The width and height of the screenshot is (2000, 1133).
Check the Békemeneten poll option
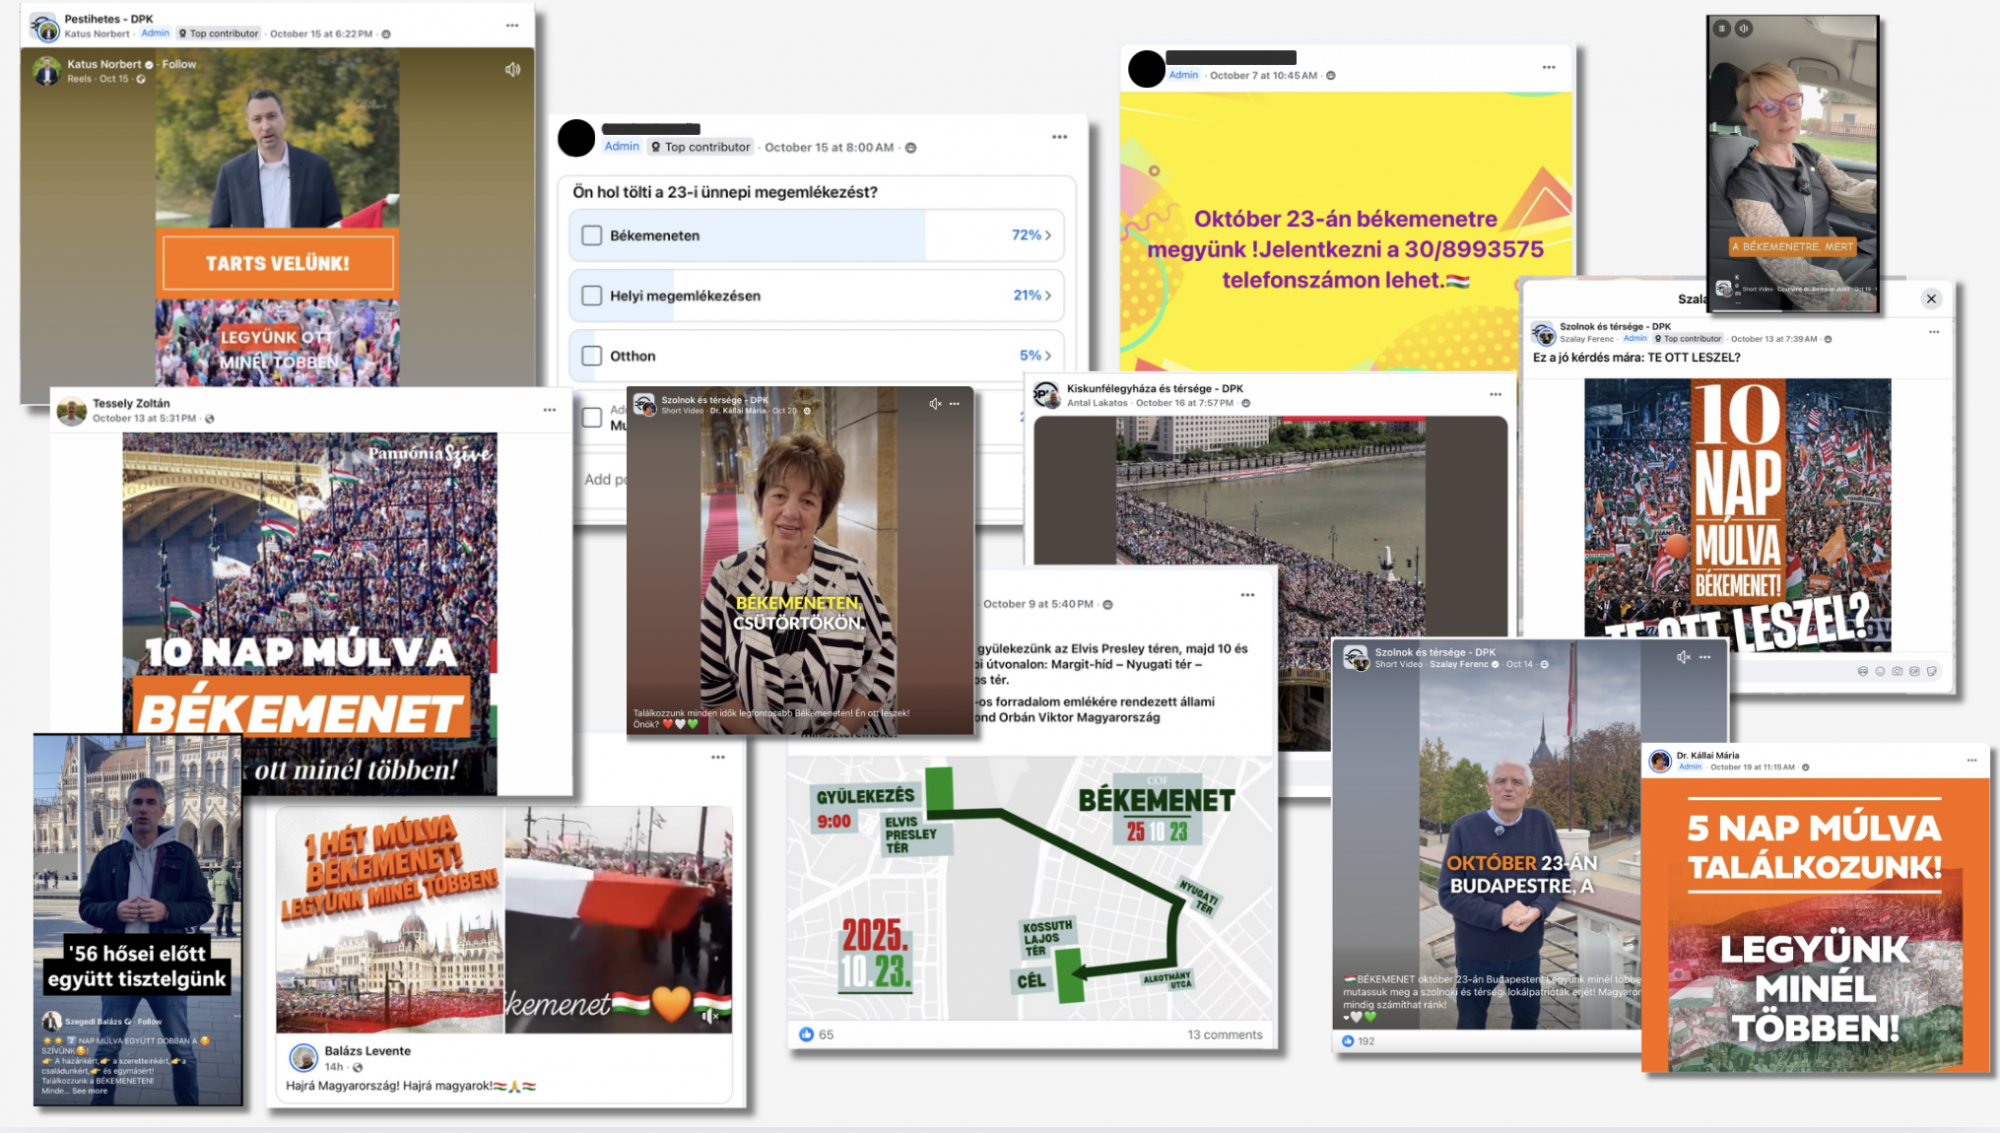click(x=592, y=236)
